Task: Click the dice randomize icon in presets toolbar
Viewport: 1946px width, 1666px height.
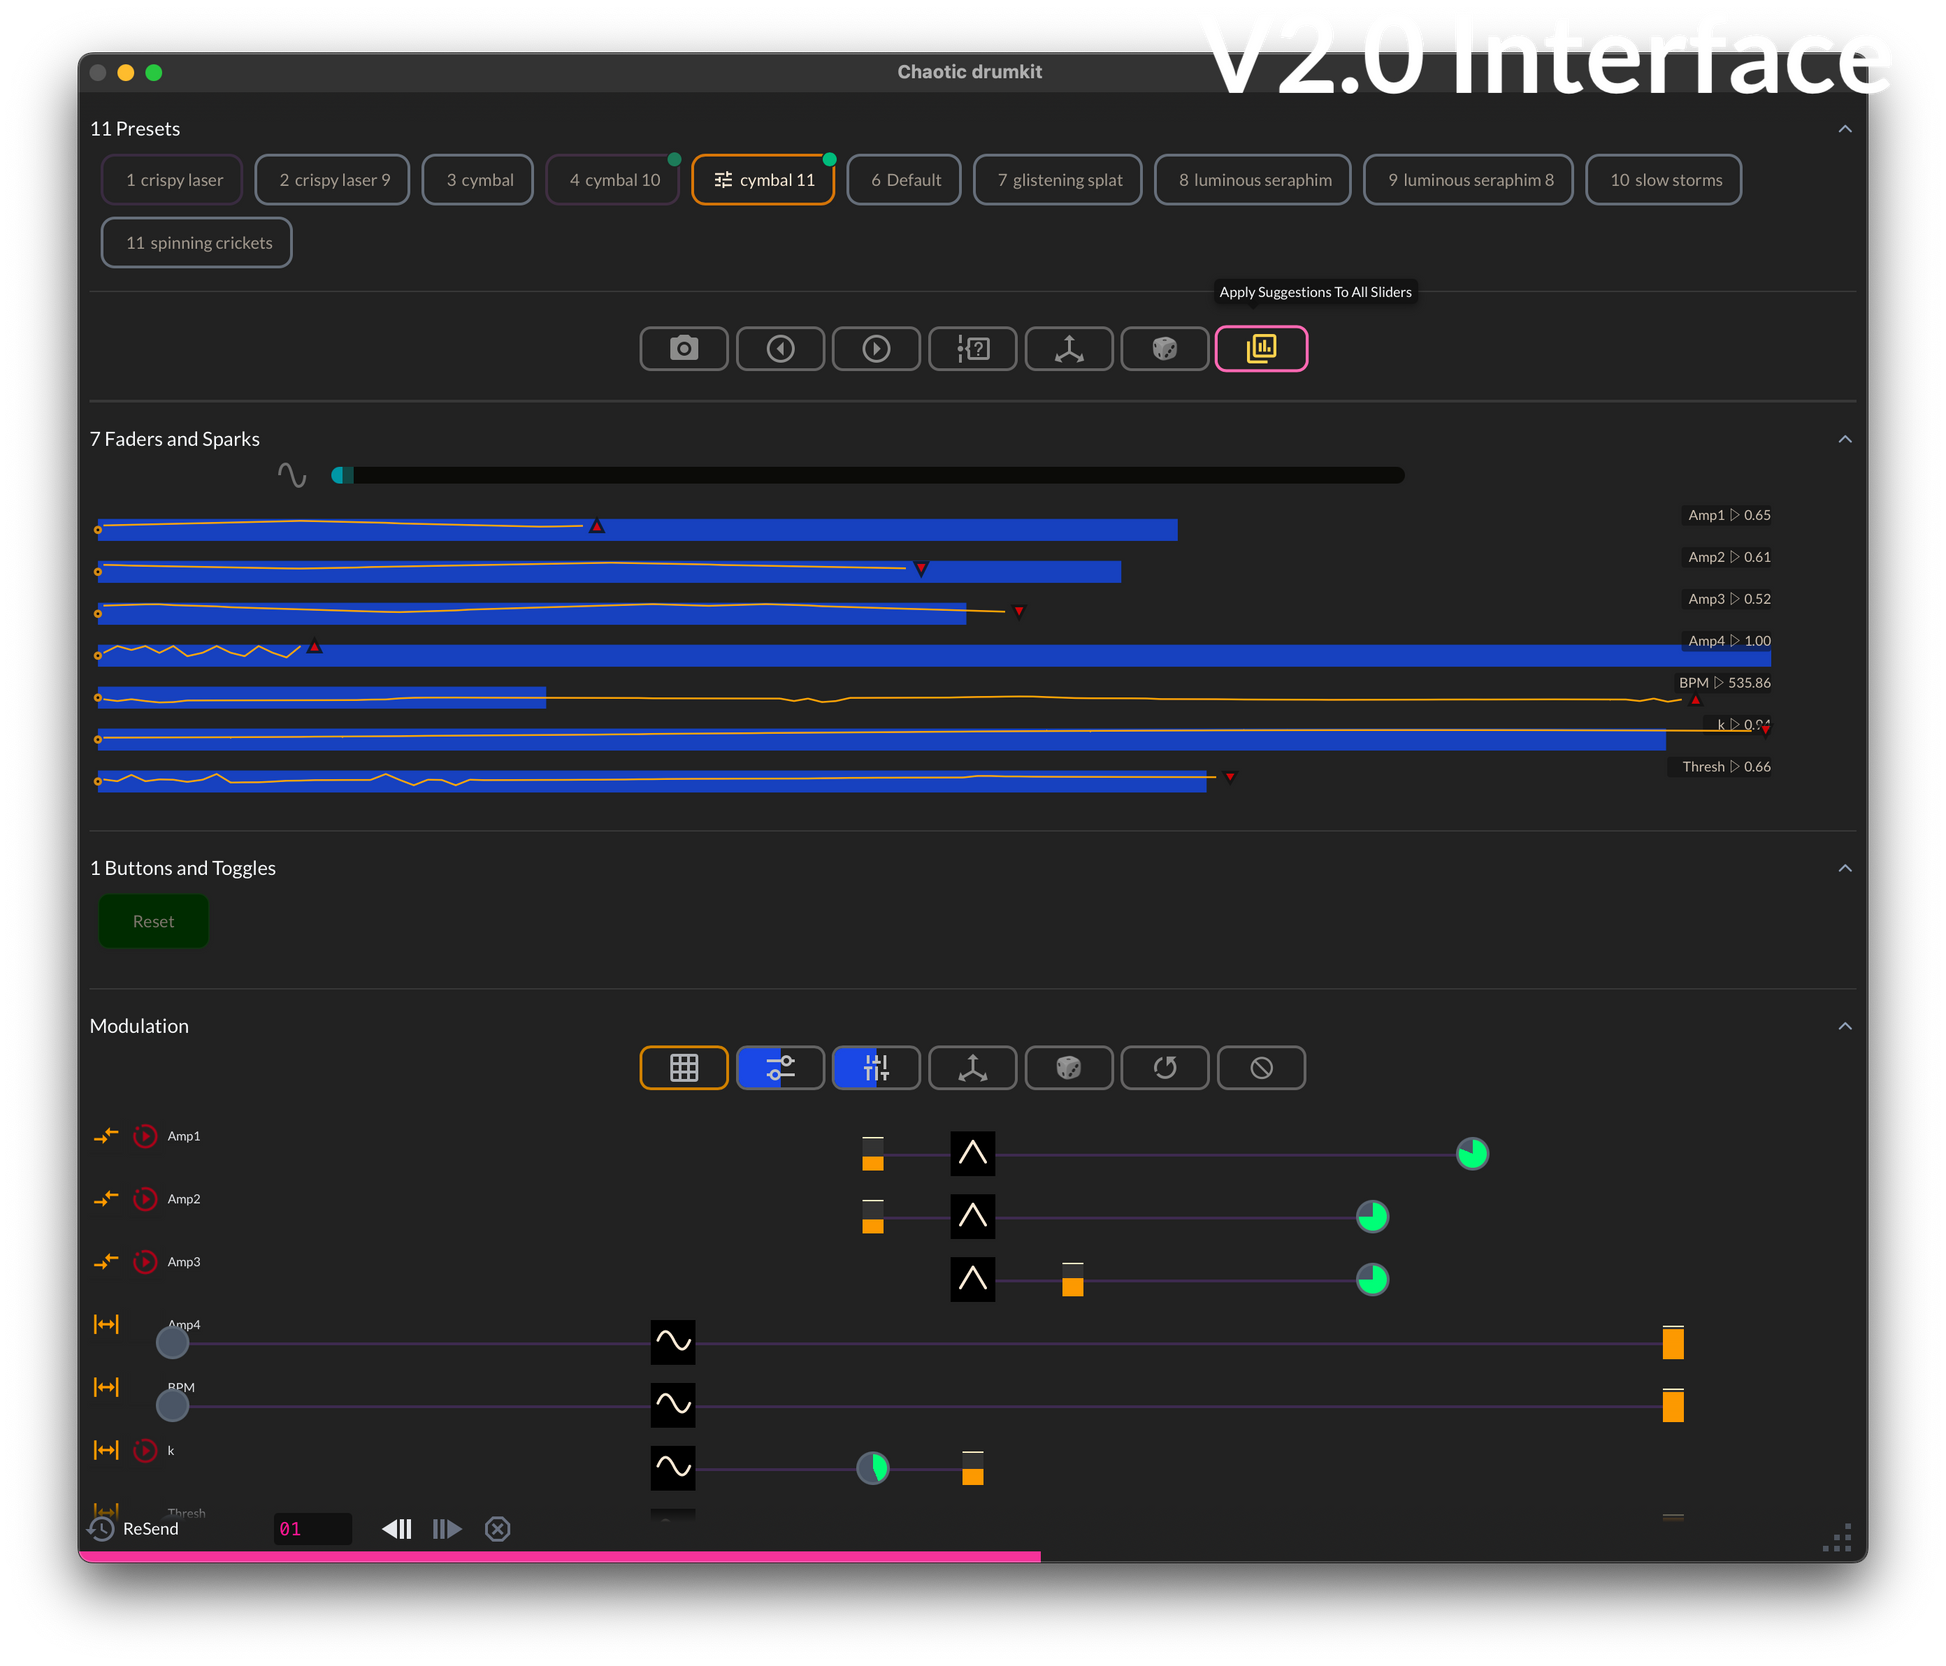Action: [1165, 349]
